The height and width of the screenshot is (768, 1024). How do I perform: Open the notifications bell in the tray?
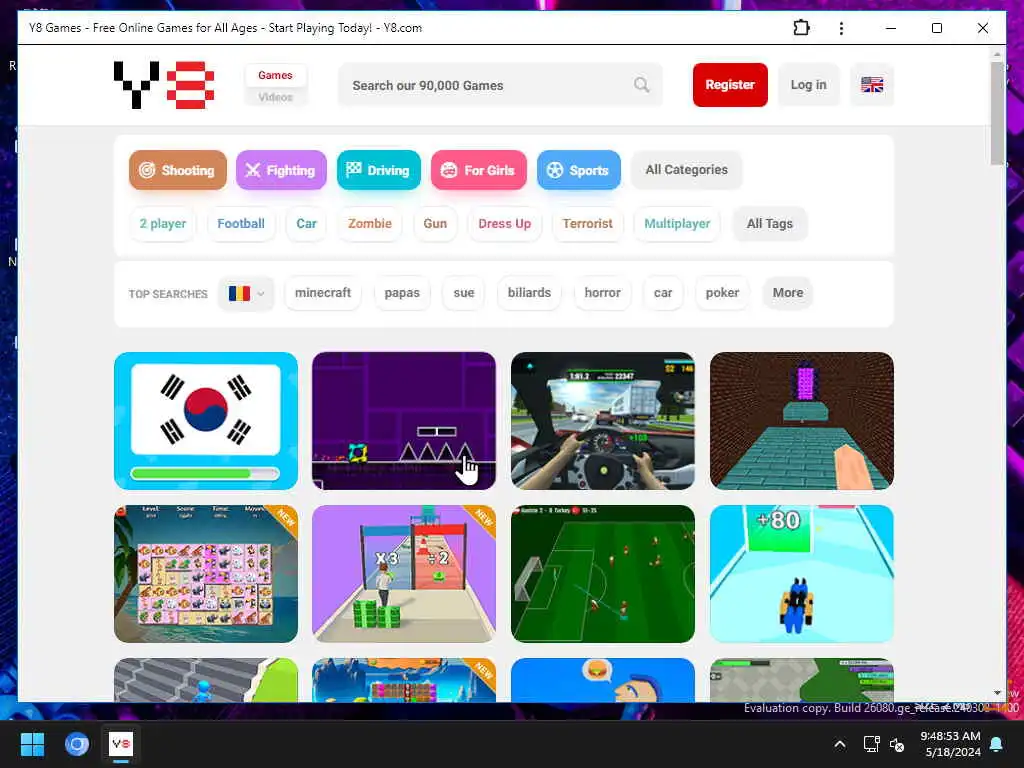997,744
